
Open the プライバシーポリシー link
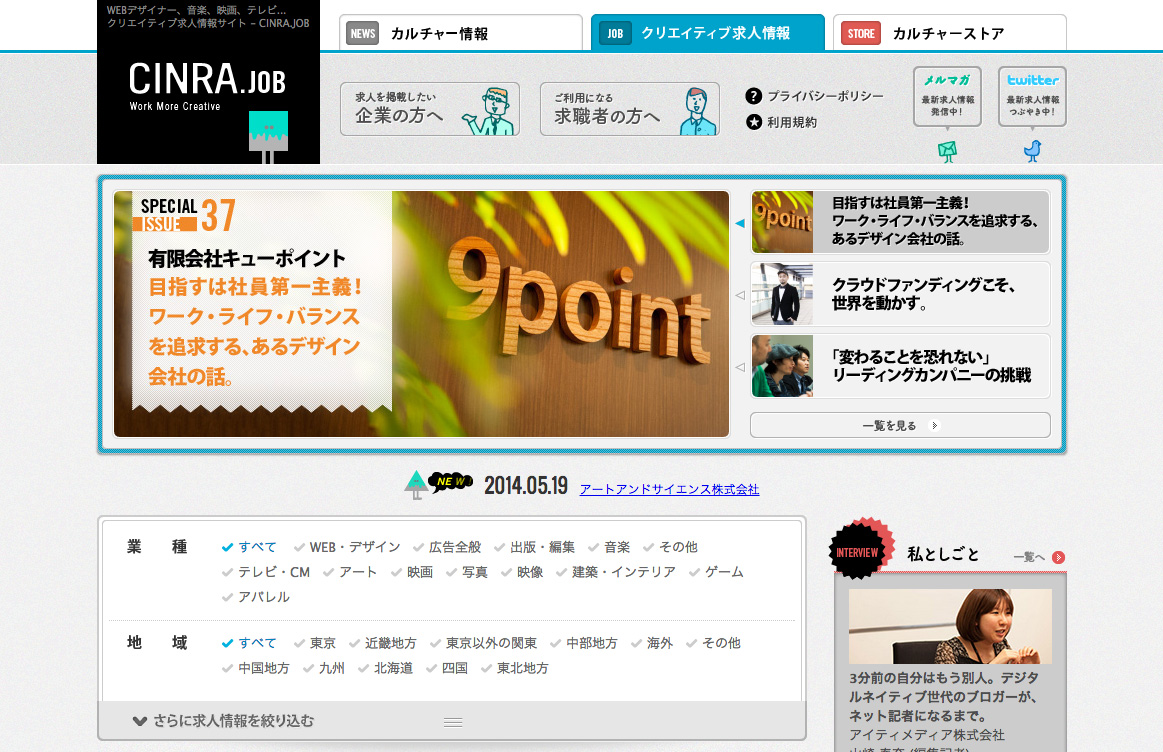click(825, 96)
